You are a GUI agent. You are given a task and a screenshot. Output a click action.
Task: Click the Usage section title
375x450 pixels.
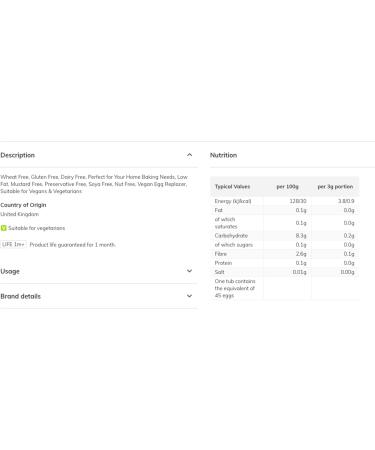pos(10,271)
